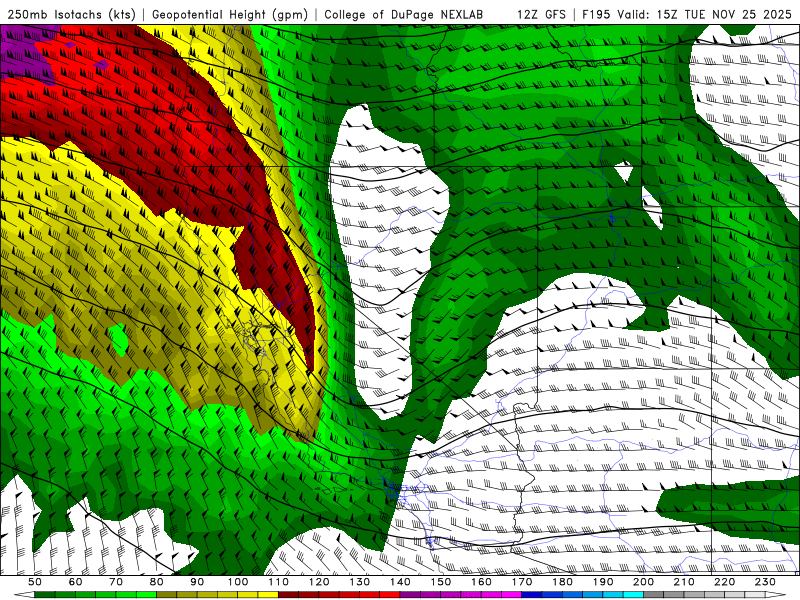Click the 130 label on the color scale

359,582
